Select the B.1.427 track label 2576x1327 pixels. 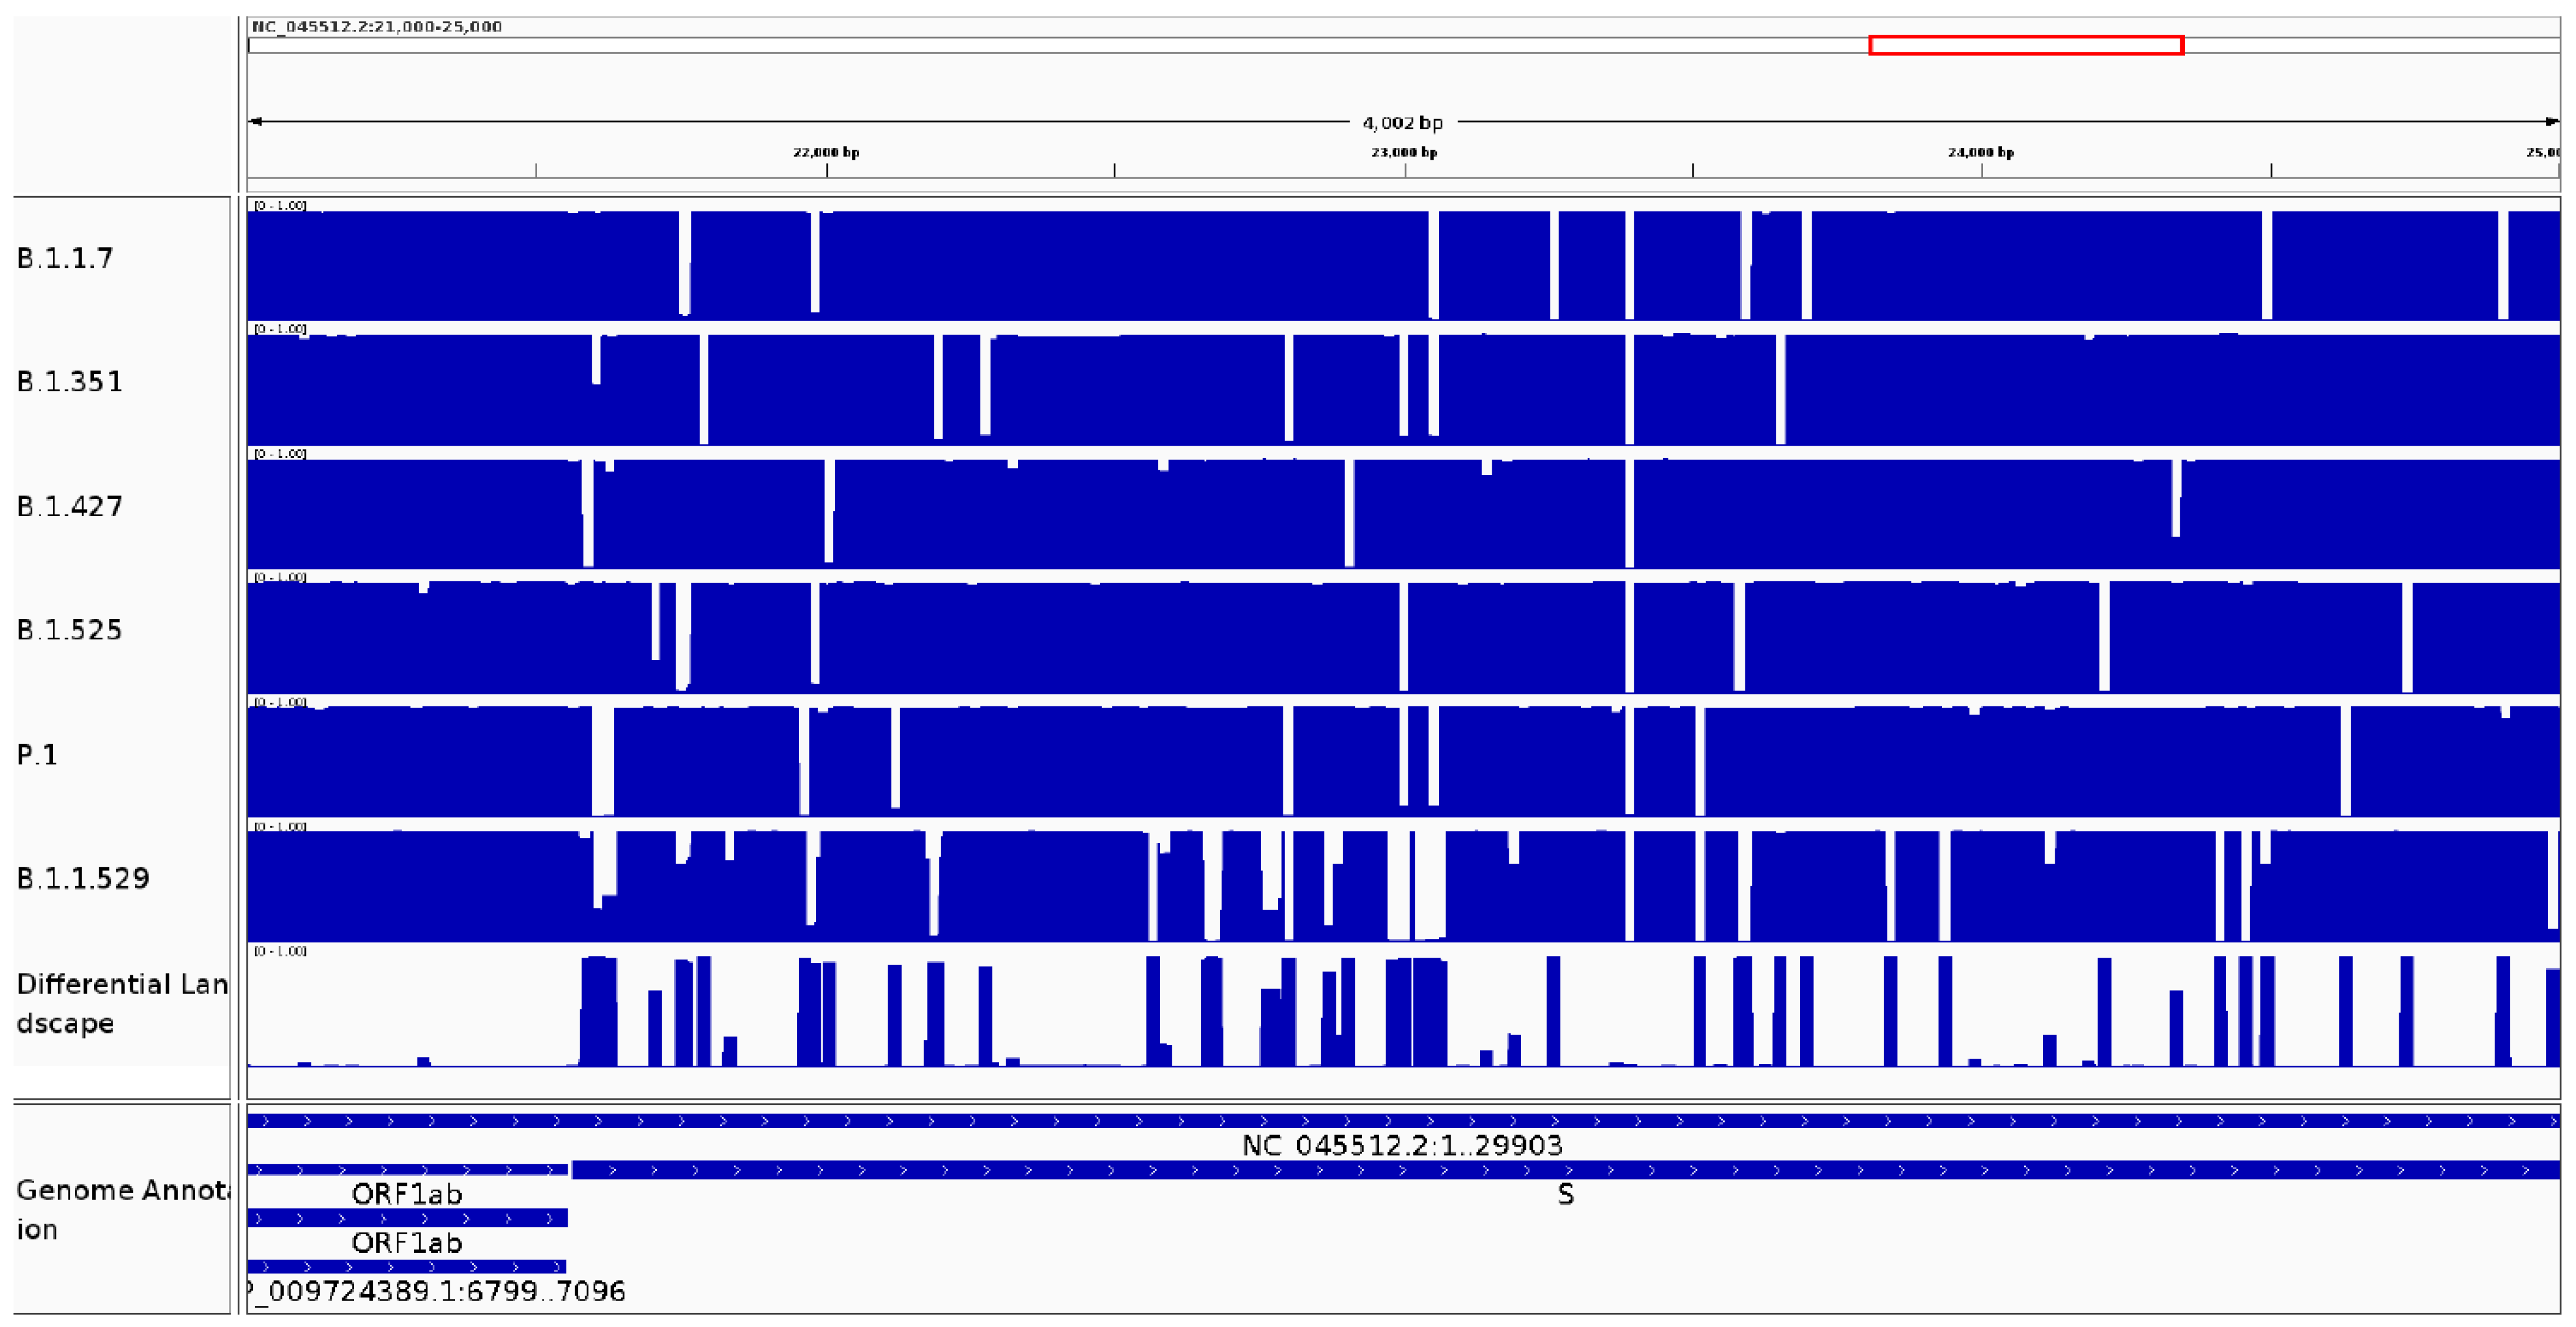coord(70,506)
